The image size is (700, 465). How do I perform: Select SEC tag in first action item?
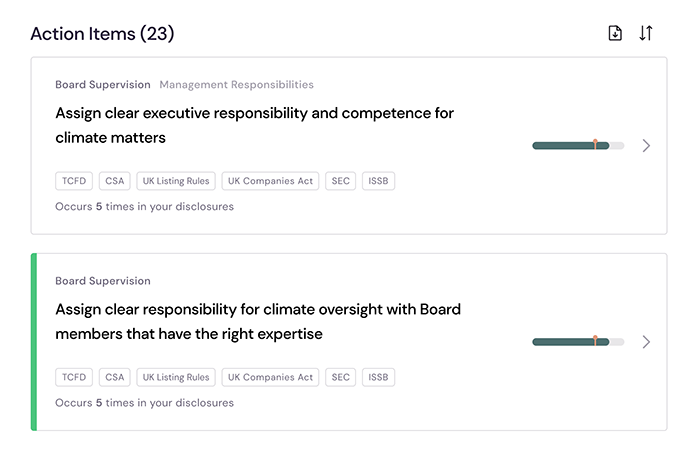point(341,181)
